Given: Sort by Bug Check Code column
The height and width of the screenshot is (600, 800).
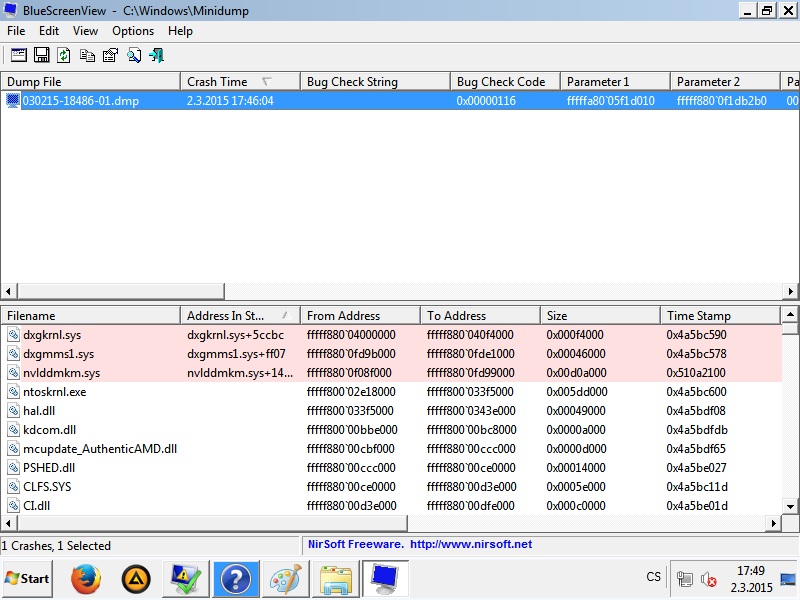Looking at the screenshot, I should 506,82.
